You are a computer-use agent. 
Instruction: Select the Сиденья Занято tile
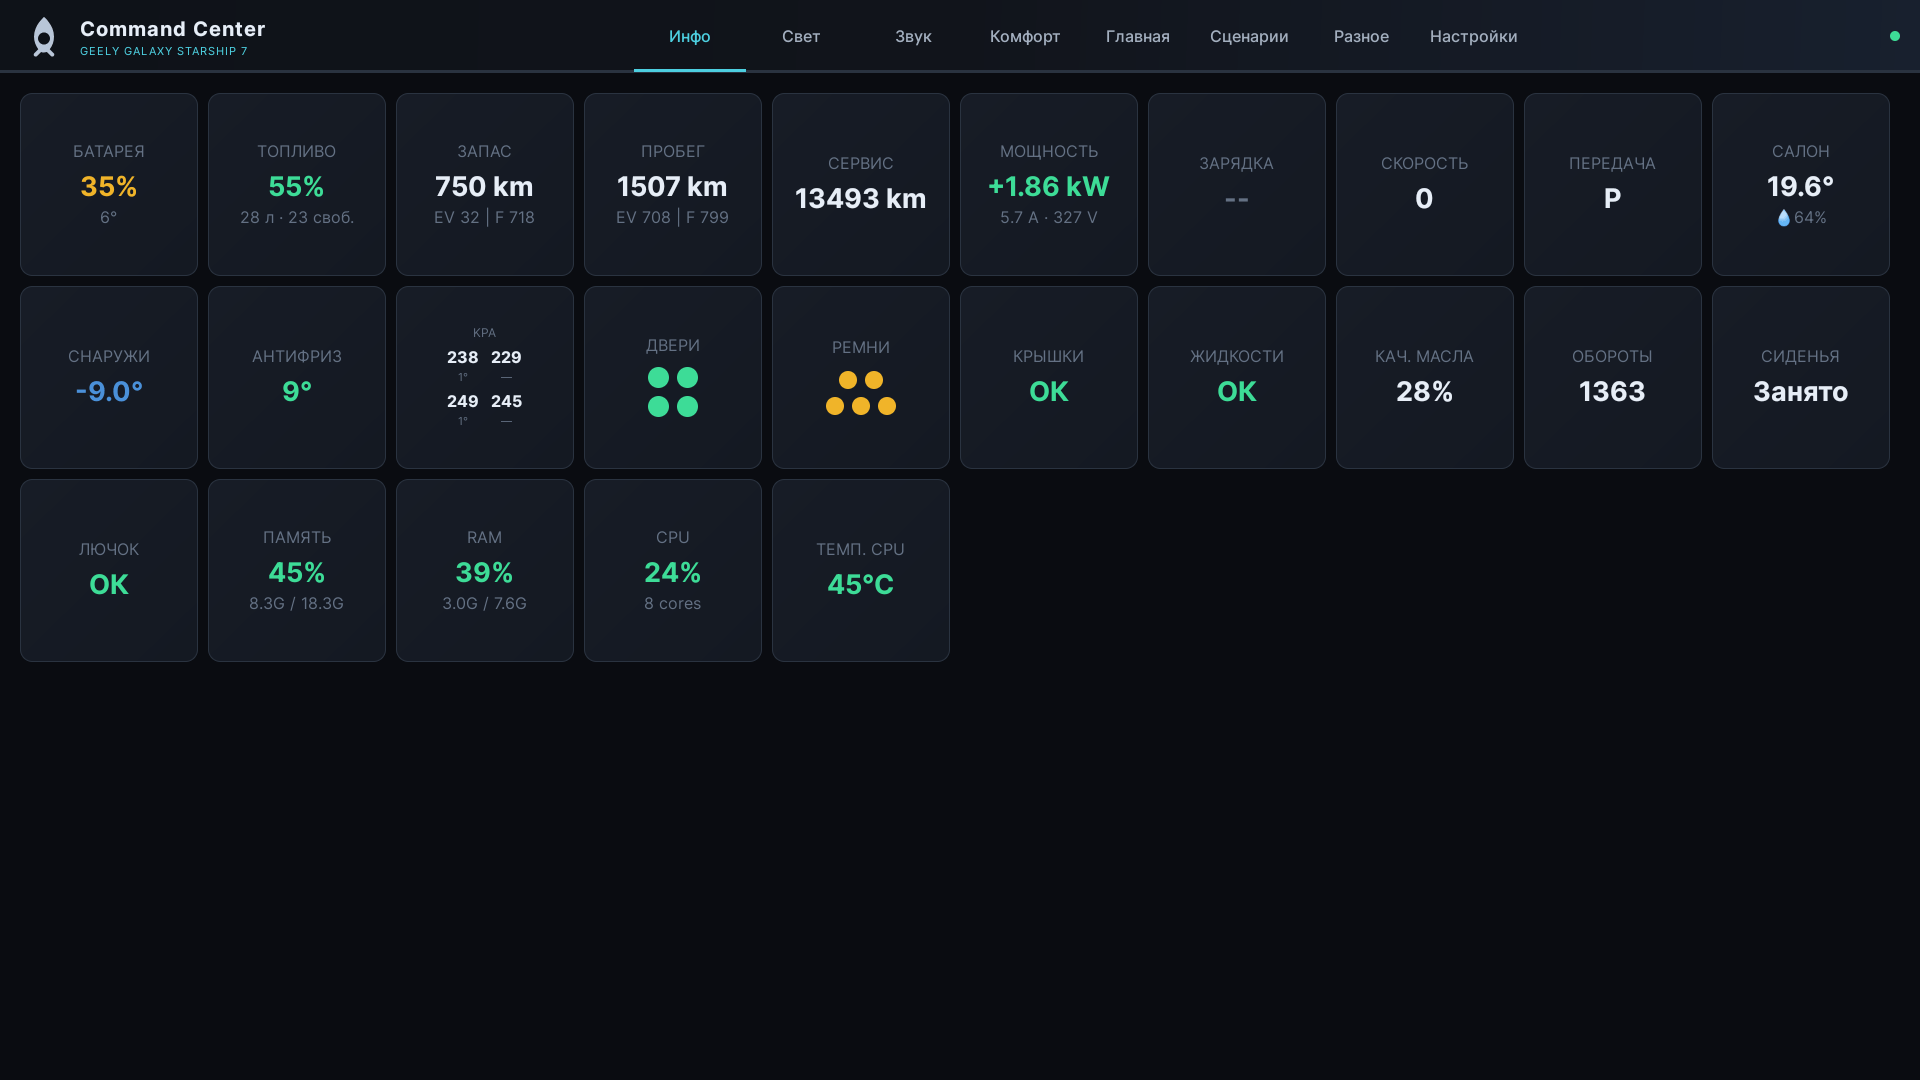(x=1800, y=378)
